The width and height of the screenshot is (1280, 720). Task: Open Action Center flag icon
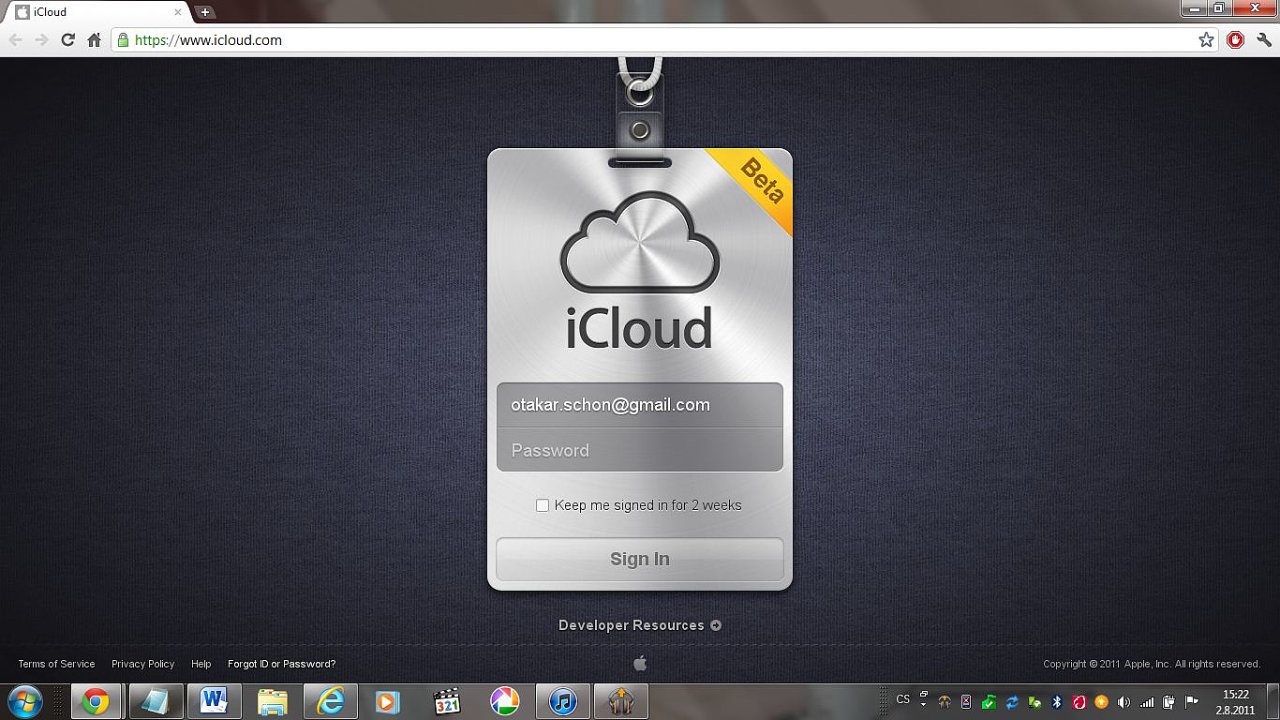[1191, 701]
